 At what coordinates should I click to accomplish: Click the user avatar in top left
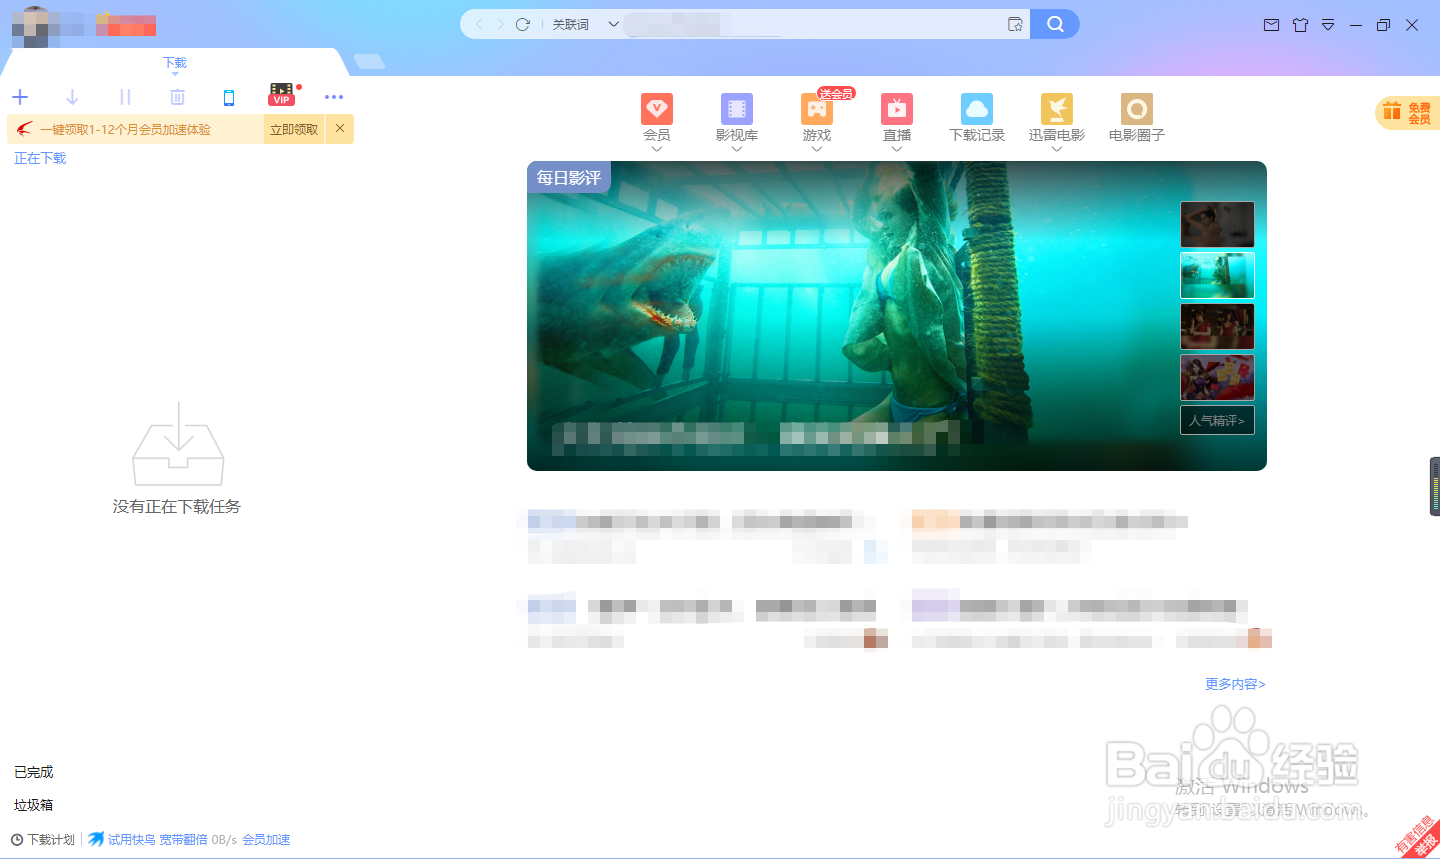click(35, 25)
